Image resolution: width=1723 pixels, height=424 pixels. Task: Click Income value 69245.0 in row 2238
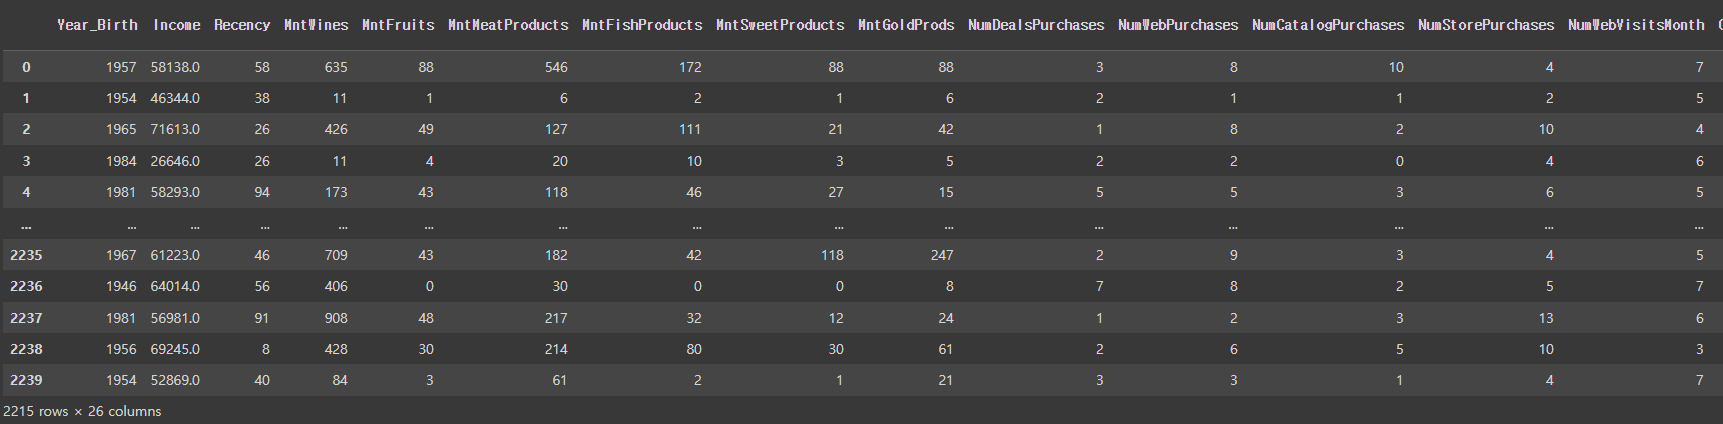(175, 349)
